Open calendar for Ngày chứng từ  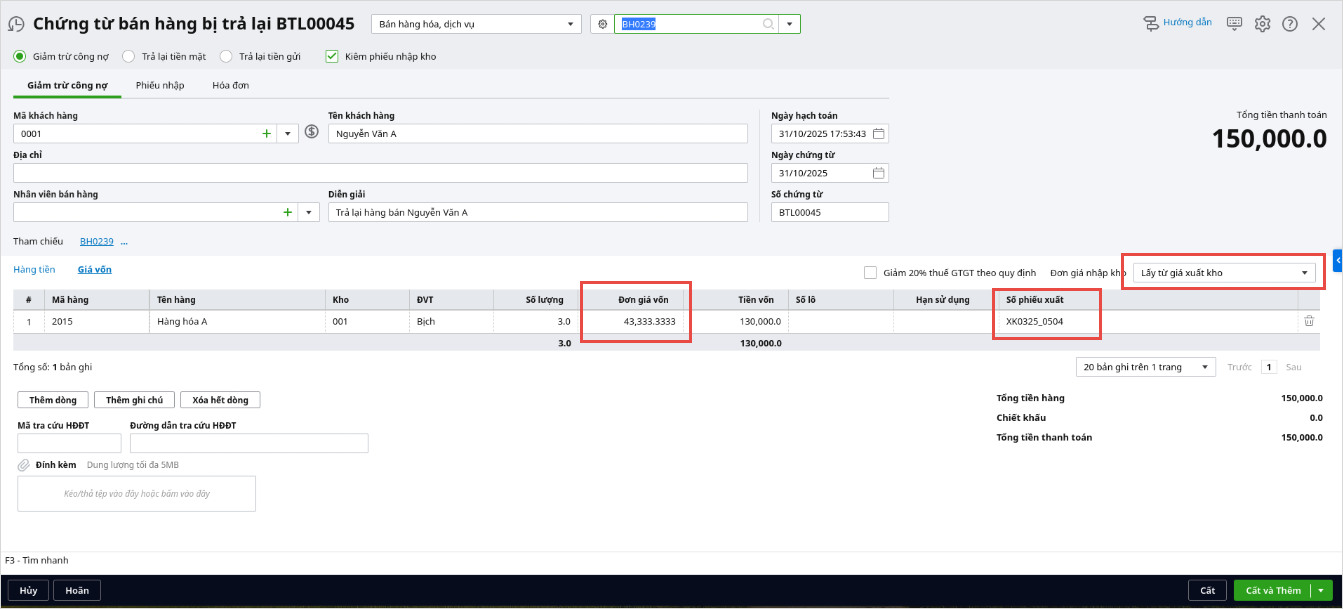(878, 173)
